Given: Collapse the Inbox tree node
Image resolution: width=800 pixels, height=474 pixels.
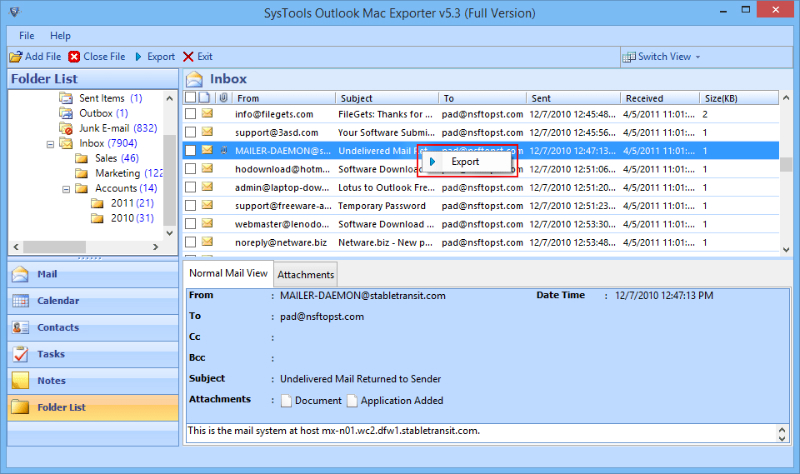Looking at the screenshot, I should (x=50, y=144).
